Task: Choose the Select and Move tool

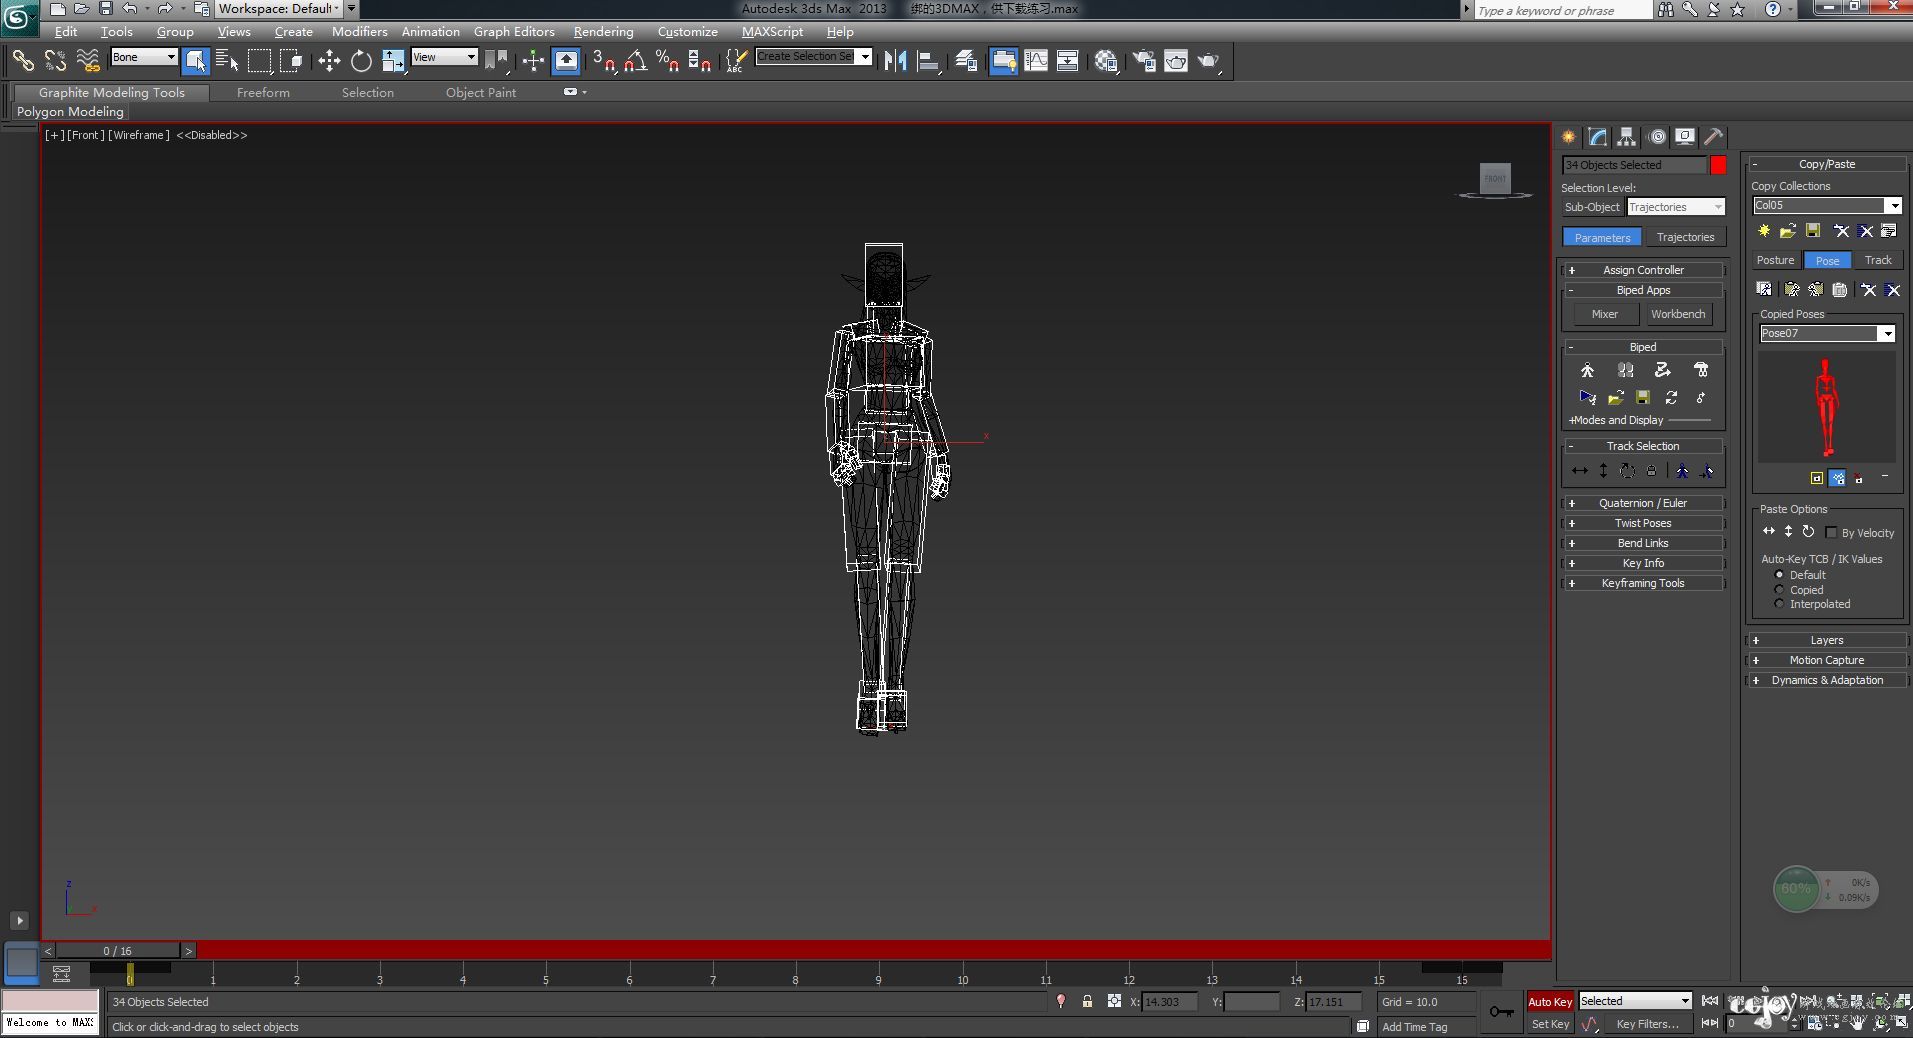Action: [329, 61]
